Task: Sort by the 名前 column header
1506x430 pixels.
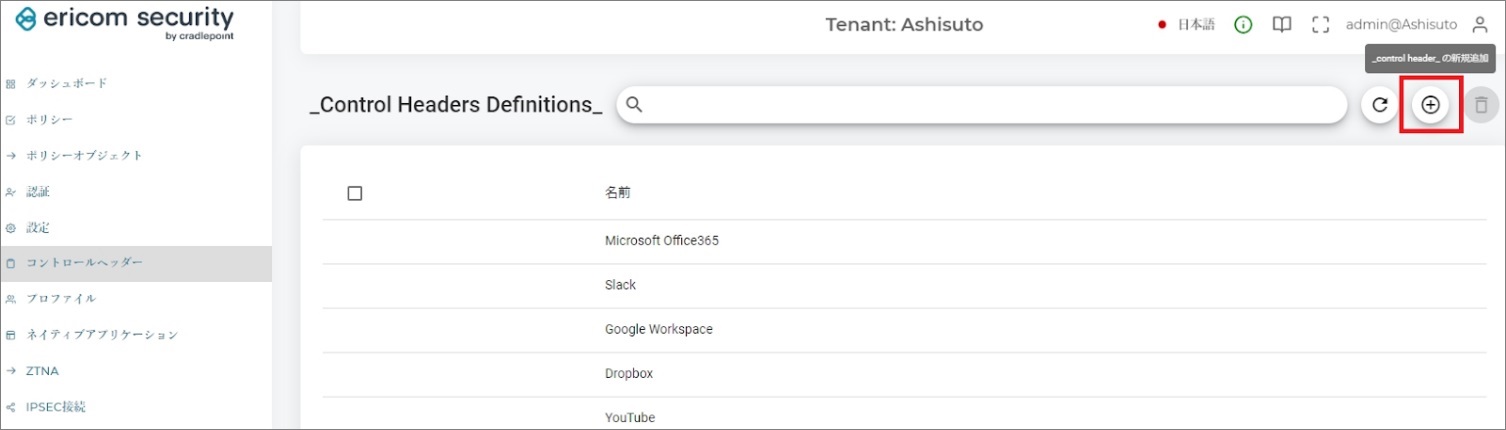Action: coord(617,193)
